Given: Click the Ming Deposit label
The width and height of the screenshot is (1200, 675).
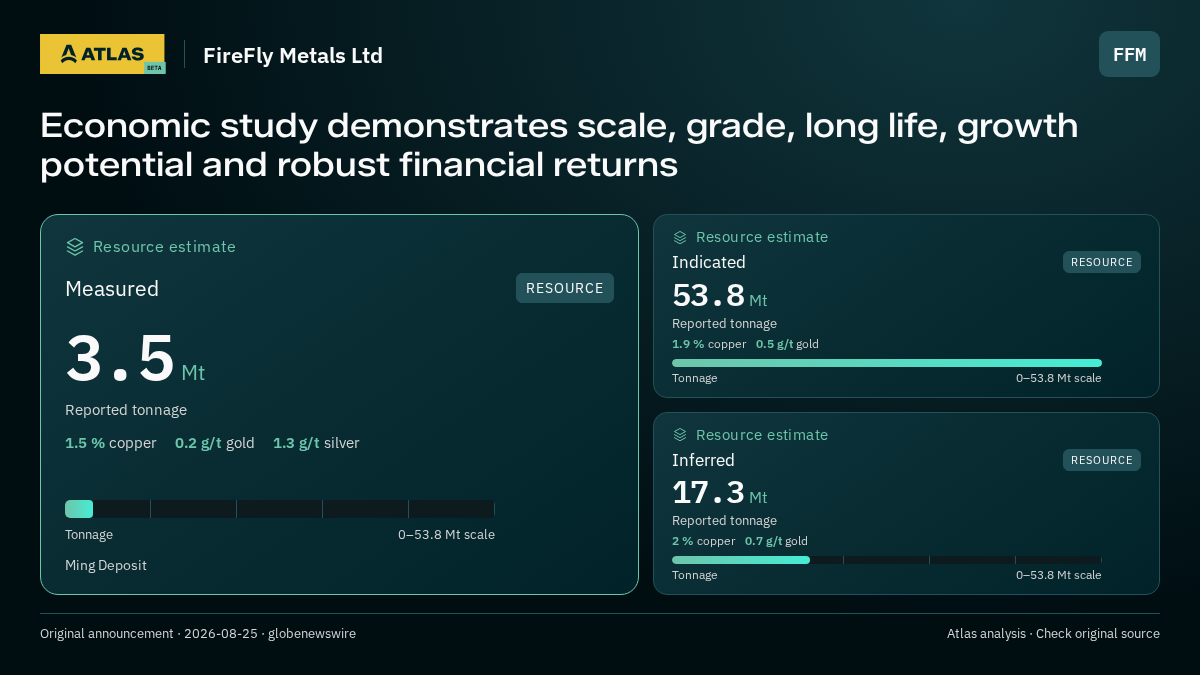Looking at the screenshot, I should (106, 566).
